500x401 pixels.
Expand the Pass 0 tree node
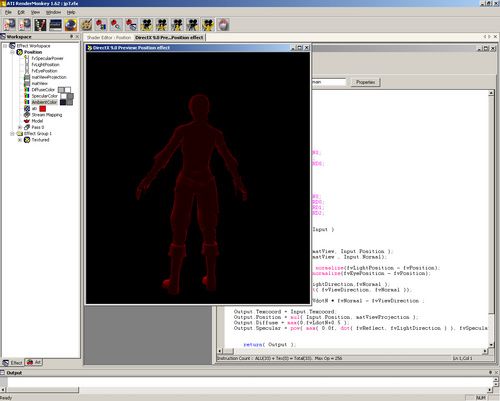point(20,127)
